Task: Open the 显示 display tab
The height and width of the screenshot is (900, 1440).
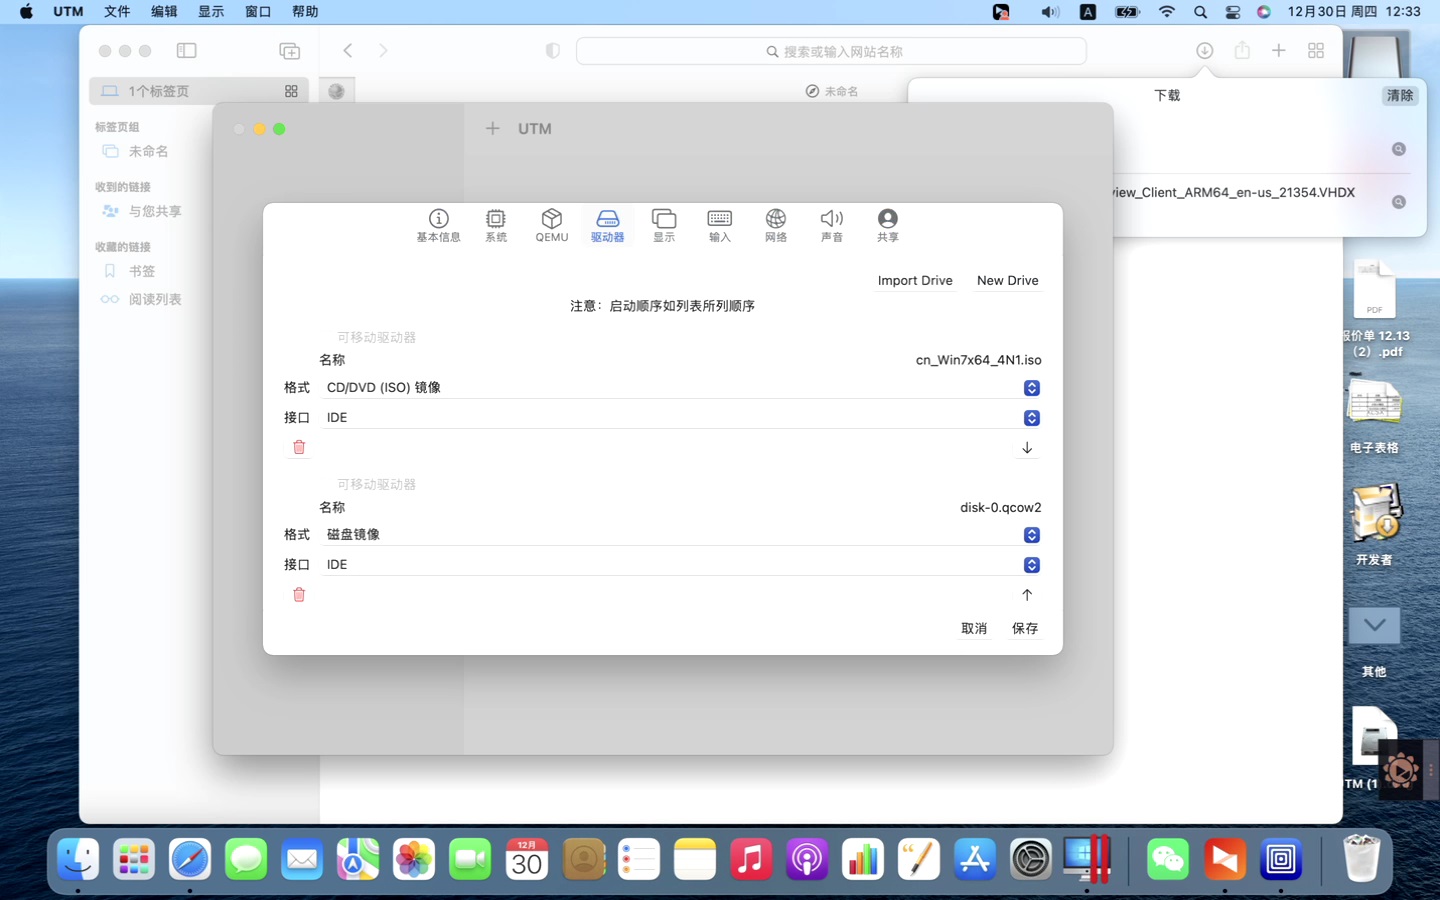Action: click(664, 225)
